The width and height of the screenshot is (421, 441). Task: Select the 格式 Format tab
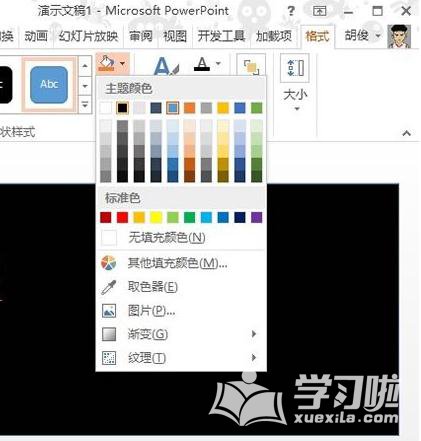click(317, 36)
